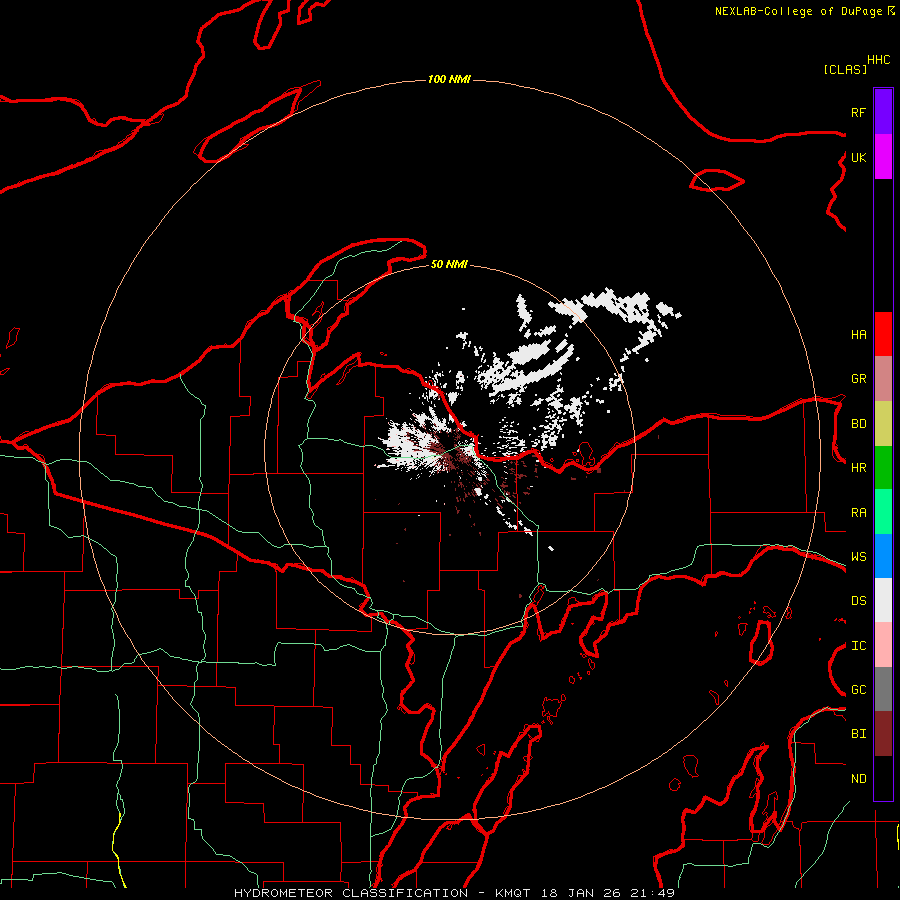This screenshot has width=900, height=900.
Task: Click the IC legend label
Action: click(x=858, y=646)
